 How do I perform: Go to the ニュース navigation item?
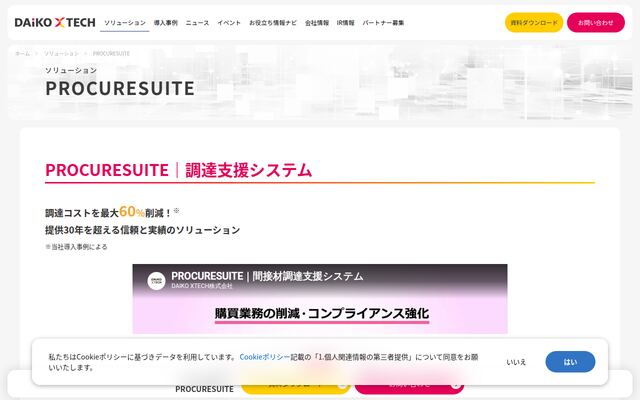[x=198, y=23]
